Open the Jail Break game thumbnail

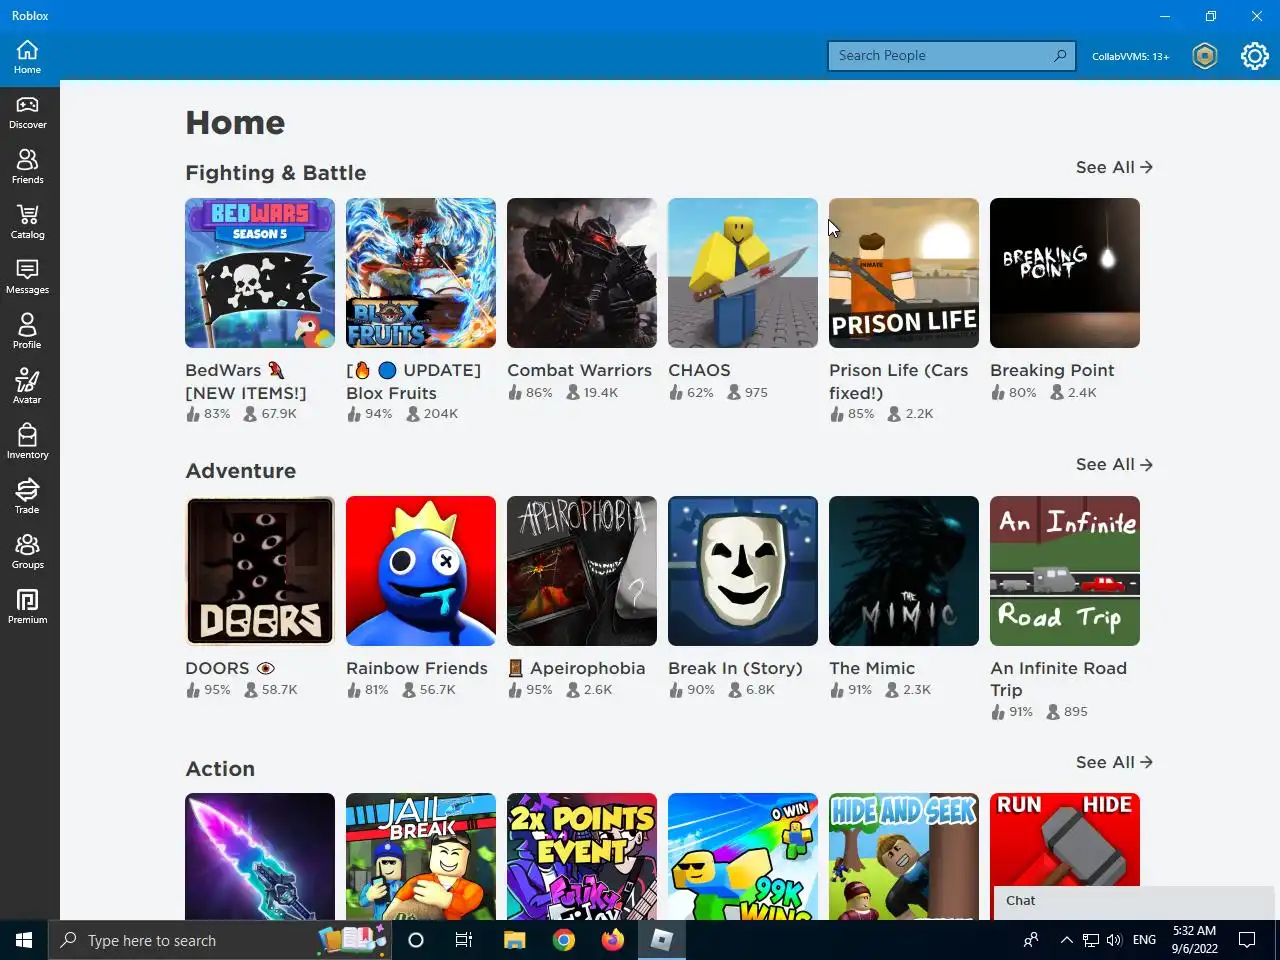pyautogui.click(x=421, y=856)
